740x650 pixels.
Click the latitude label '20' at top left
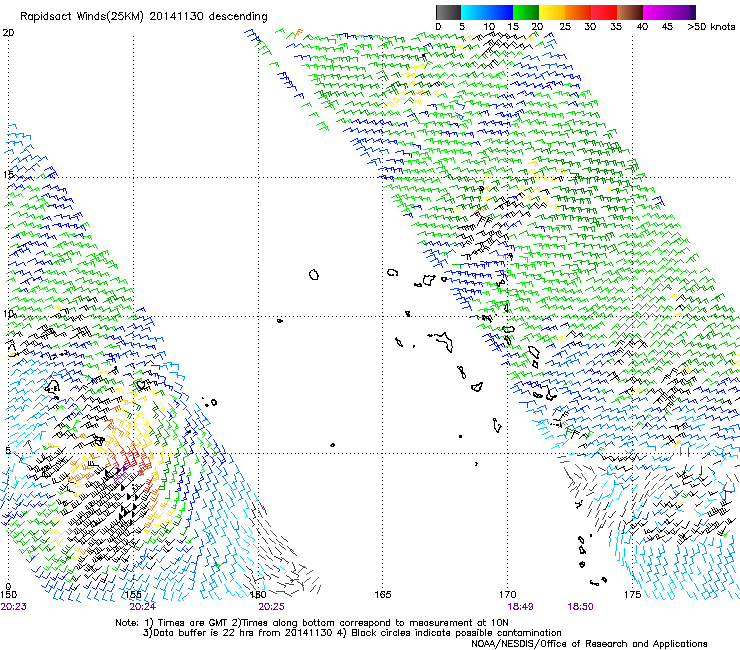tap(8, 33)
